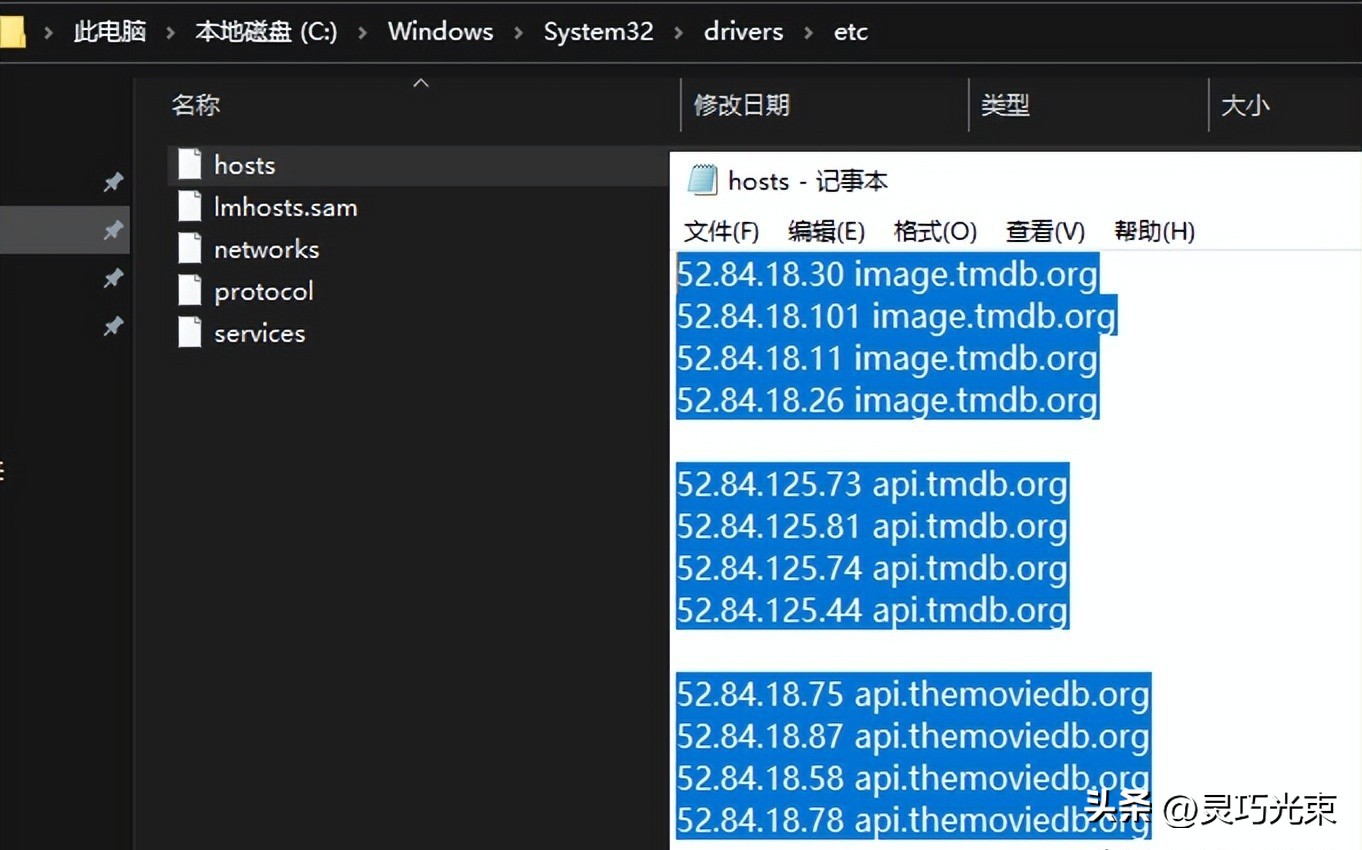Select the lmhosts.sam file name
1362x850 pixels.
click(x=285, y=207)
